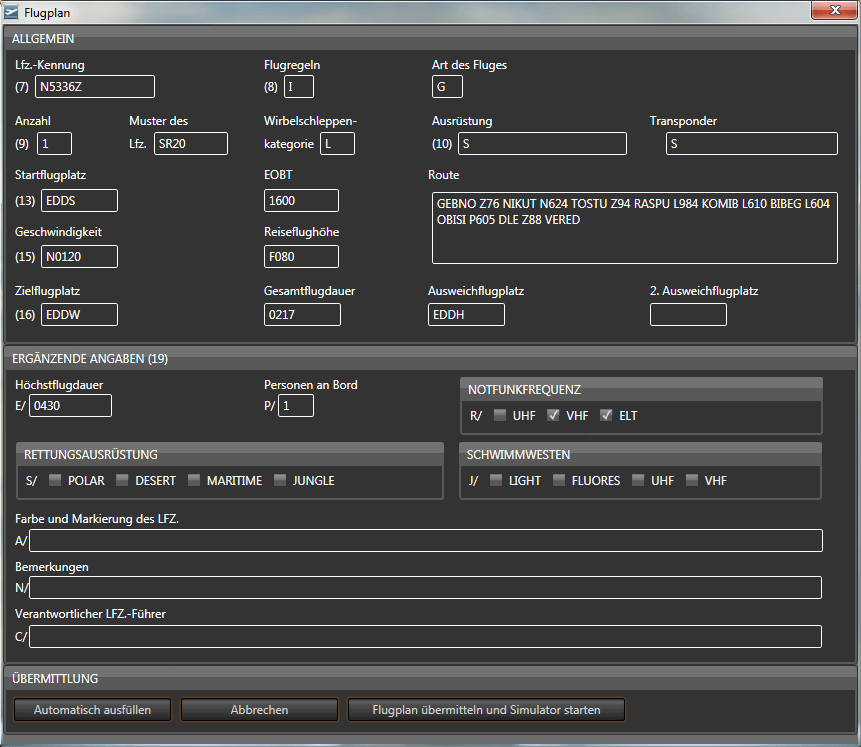Click the Reiseflughöhe field showing F080
This screenshot has width=861, height=747.
301,257
